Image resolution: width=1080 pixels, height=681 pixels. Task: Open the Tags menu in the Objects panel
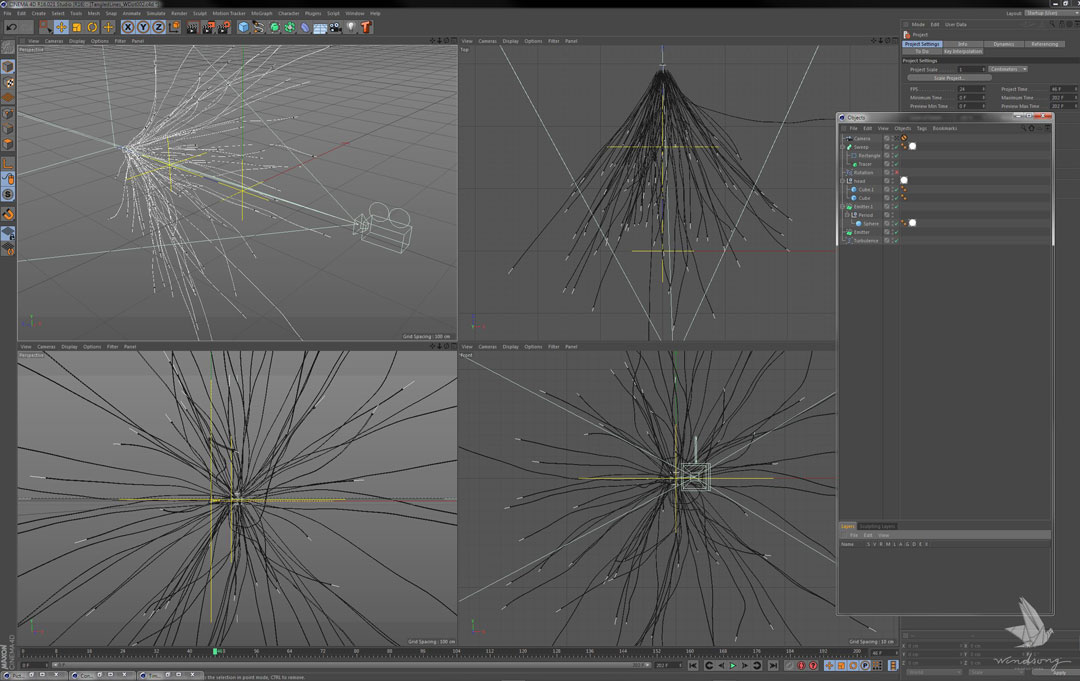coord(921,128)
